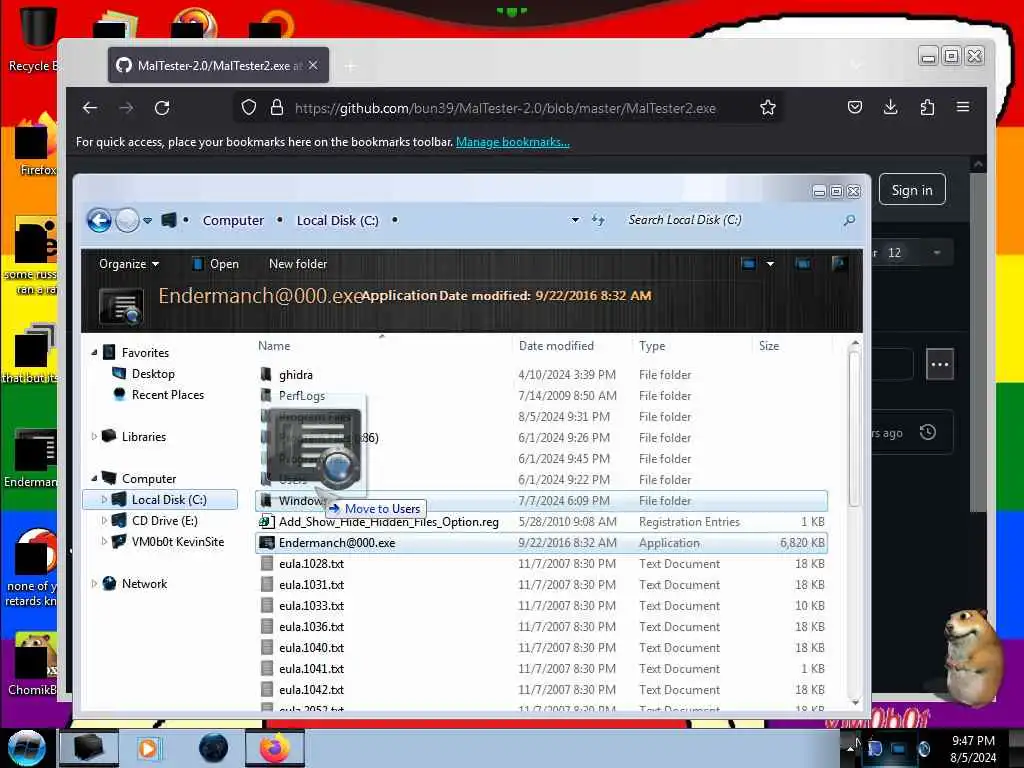Screen dimensions: 1024x768
Task: Expand CD Drive (E:) tree node
Action: point(104,520)
